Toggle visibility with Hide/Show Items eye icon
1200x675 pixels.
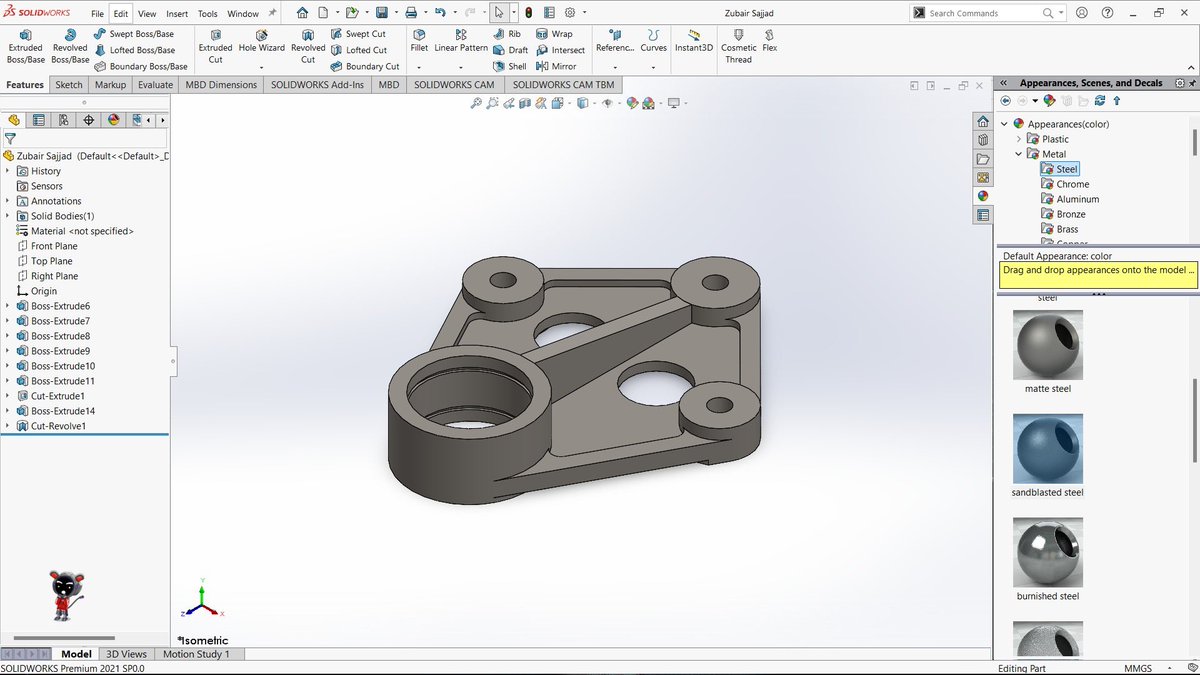pyautogui.click(x=607, y=102)
